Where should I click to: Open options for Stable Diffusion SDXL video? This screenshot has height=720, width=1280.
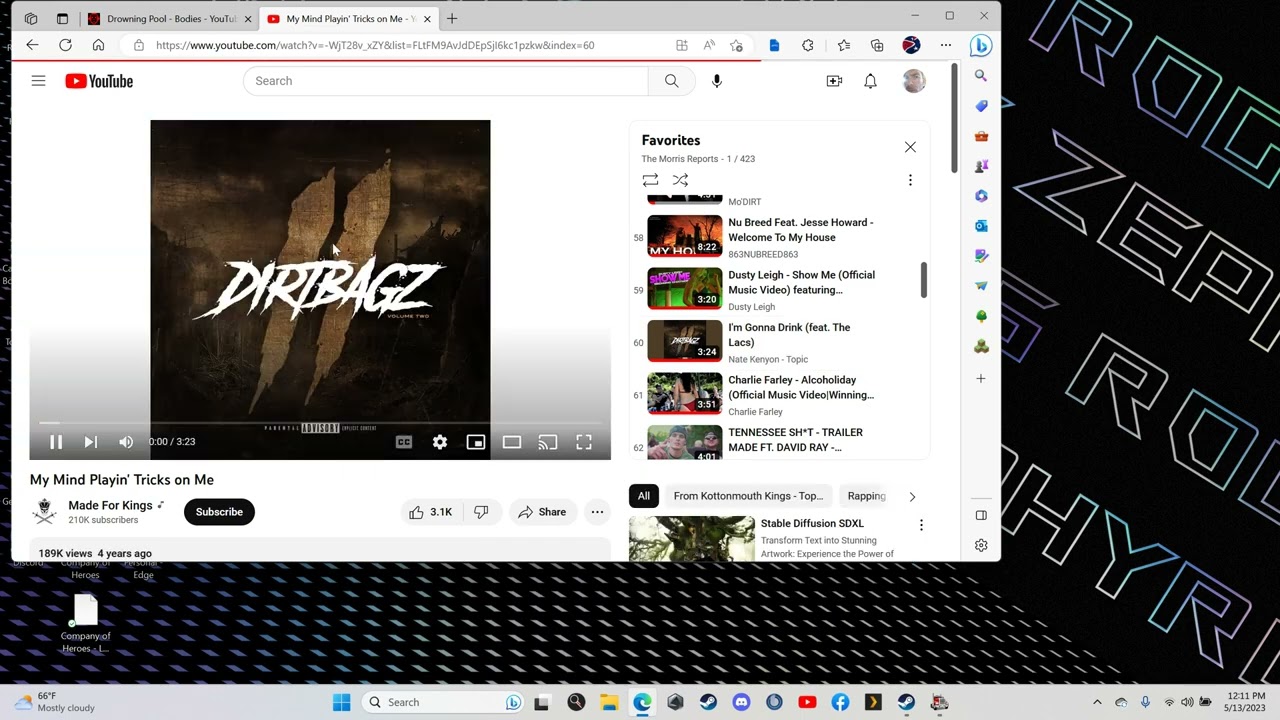click(x=921, y=525)
